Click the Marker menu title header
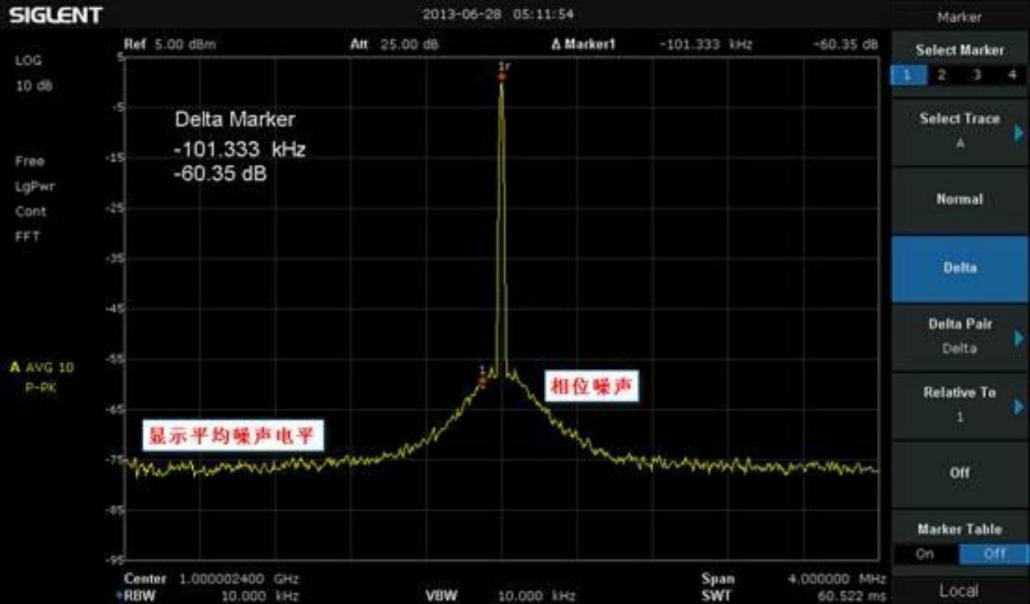The height and width of the screenshot is (604, 1030). tap(960, 17)
